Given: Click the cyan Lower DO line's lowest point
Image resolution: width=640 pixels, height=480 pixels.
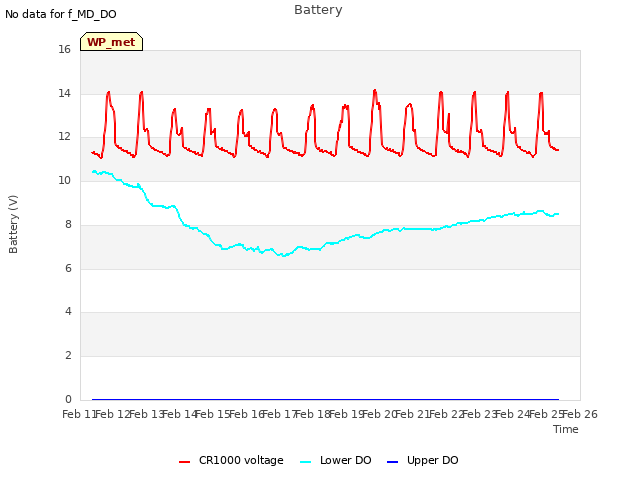Looking at the screenshot, I should tap(283, 256).
